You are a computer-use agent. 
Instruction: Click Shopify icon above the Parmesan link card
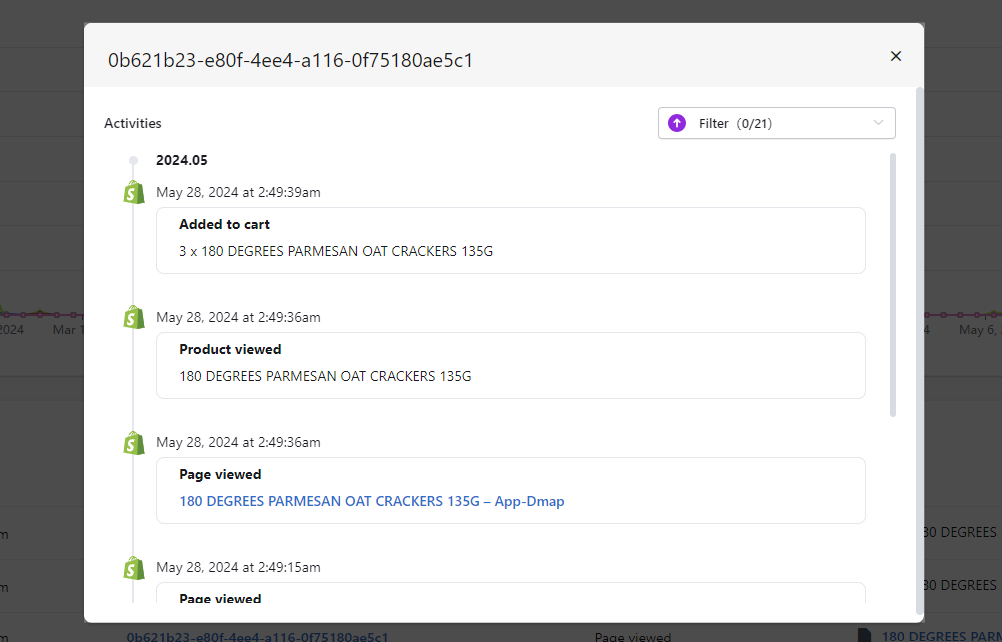click(134, 442)
